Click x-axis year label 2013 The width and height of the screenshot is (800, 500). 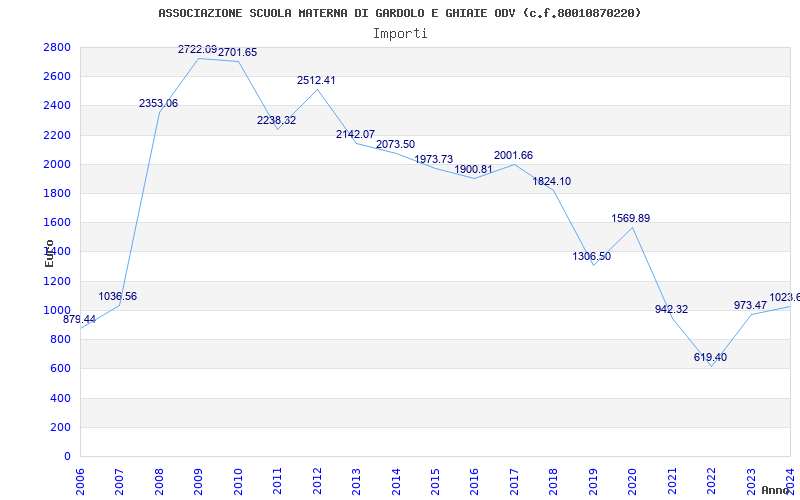(x=357, y=482)
